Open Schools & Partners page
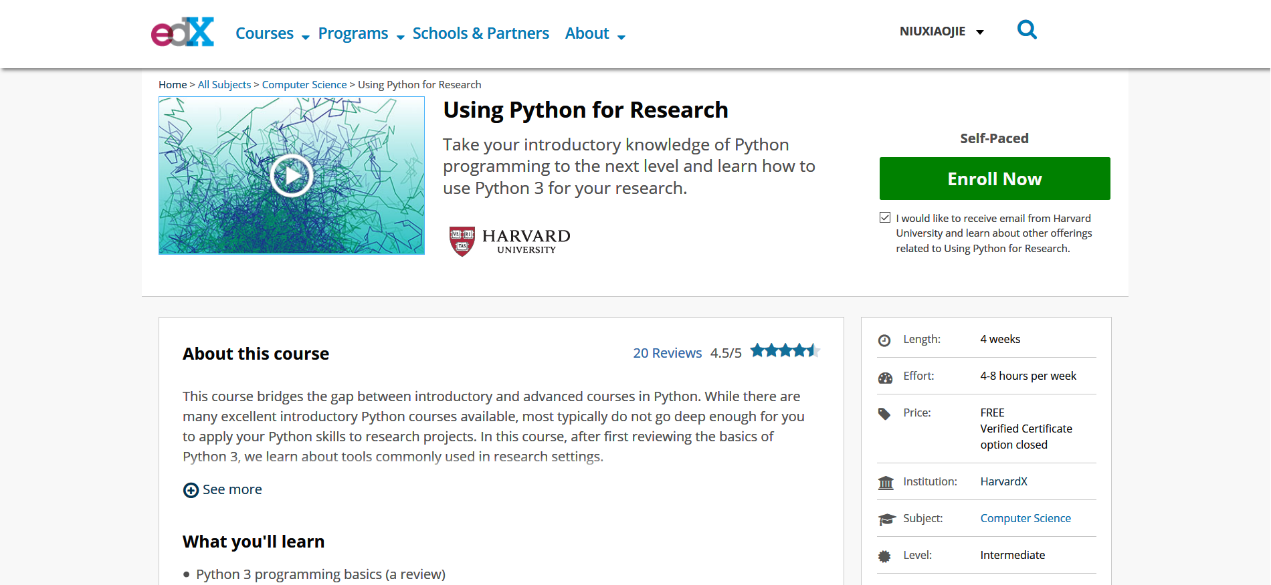 481,33
